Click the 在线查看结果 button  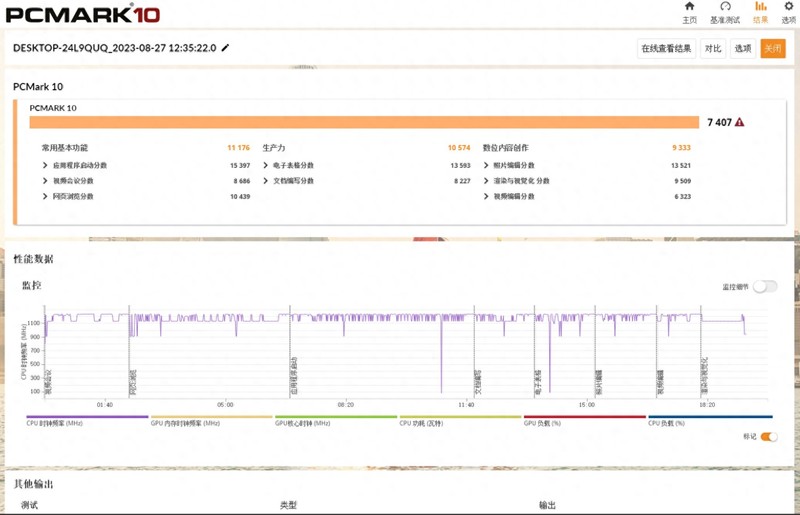666,49
